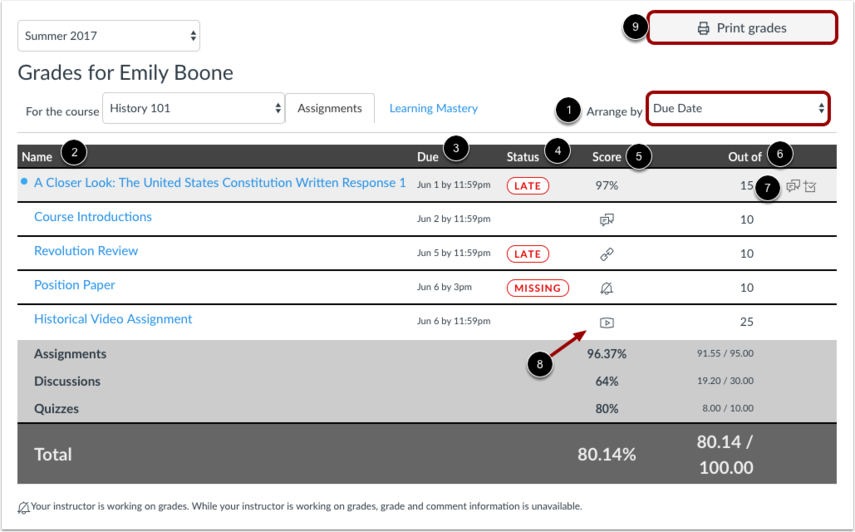Click the muted bell icon for Position Paper
Viewport: 855px width, 532px height.
coord(606,288)
